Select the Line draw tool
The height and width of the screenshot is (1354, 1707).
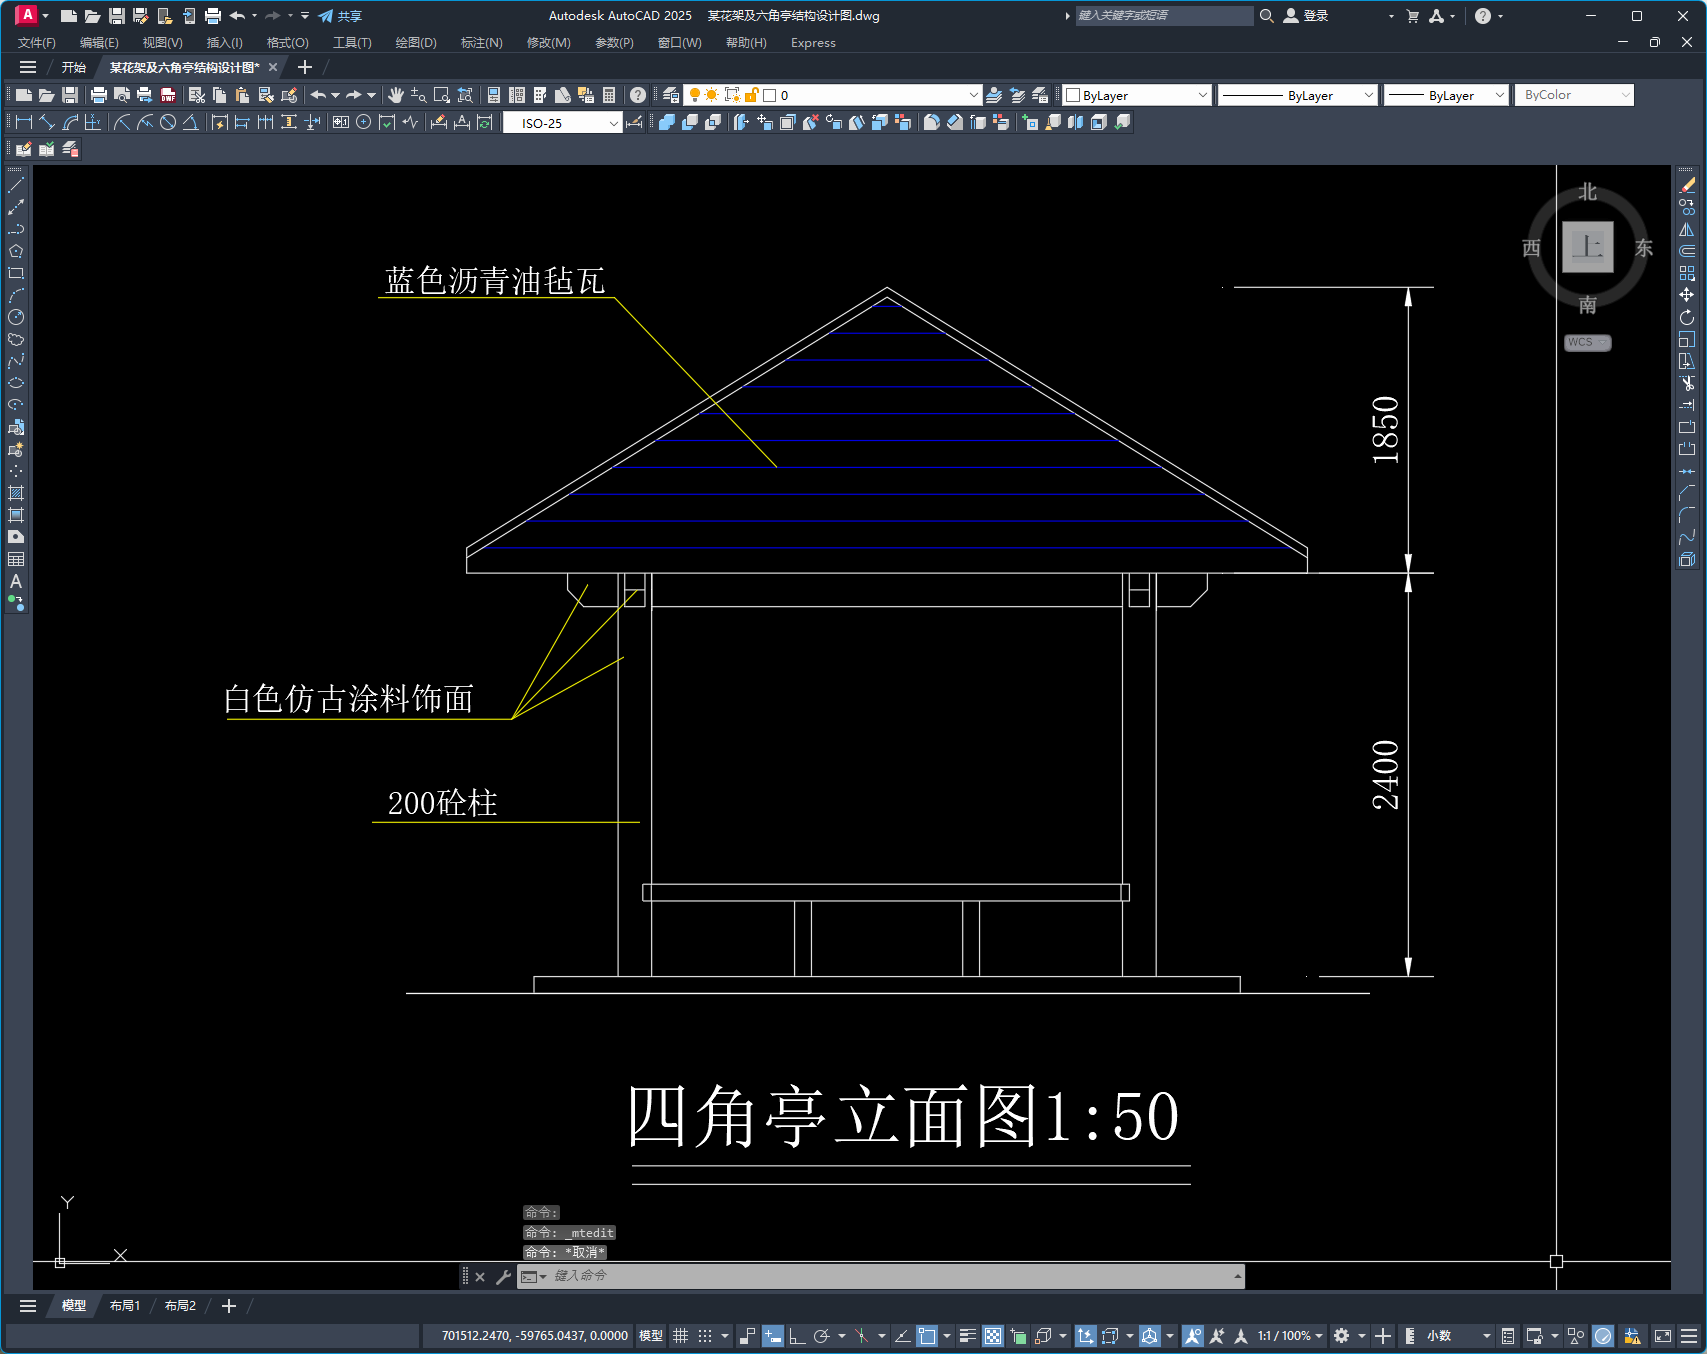pyautogui.click(x=16, y=185)
